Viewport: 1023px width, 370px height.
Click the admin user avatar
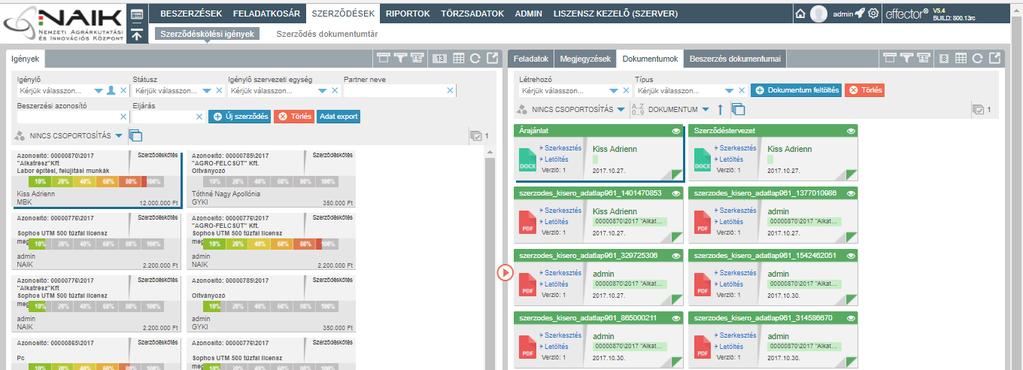(819, 14)
